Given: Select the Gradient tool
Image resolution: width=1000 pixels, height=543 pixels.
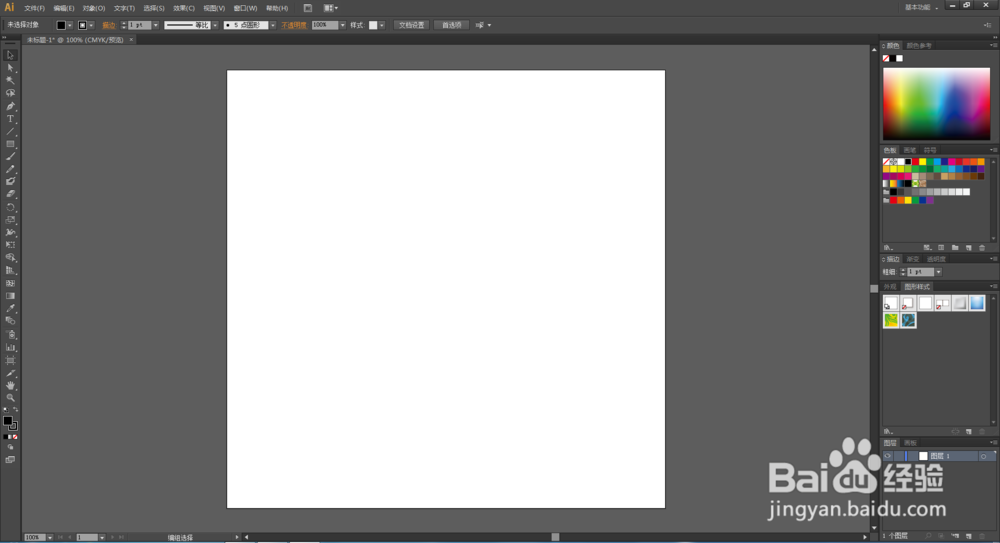Looking at the screenshot, I should [x=10, y=296].
